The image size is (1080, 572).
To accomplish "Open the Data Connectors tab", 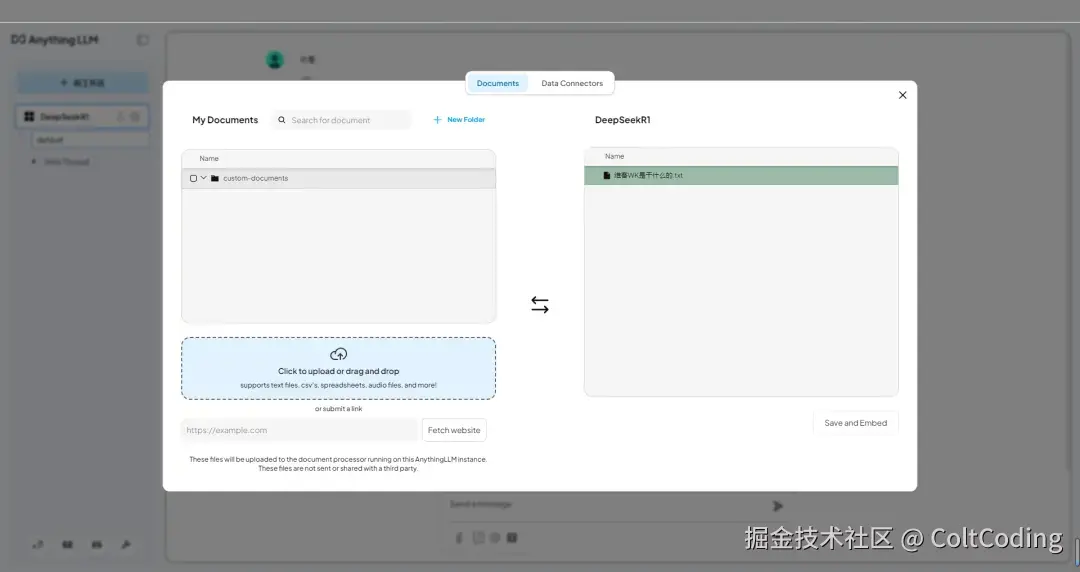I will coord(572,83).
